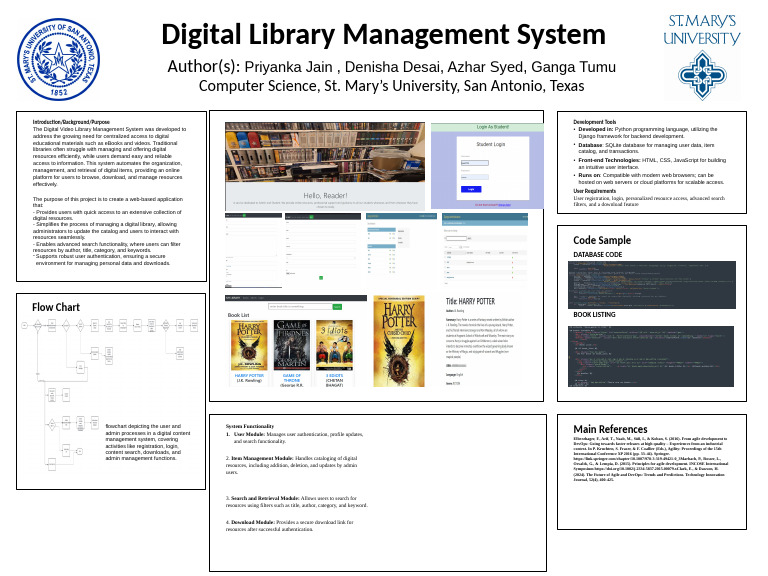Viewport: 768px width, 576px height.
Task: Click the 'Introduction/Background/Purpose' heading
Action: pos(71,122)
